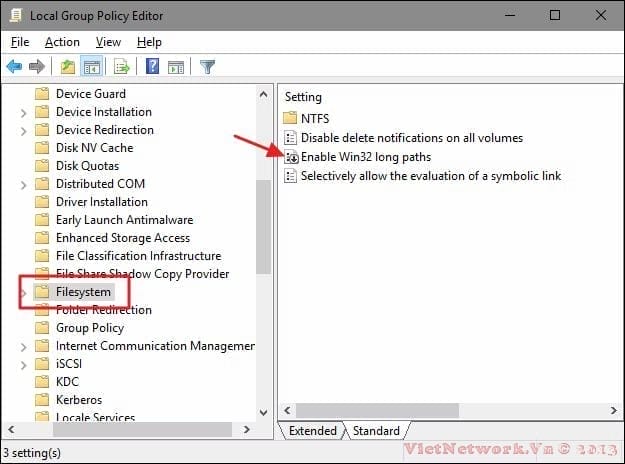This screenshot has height=464, width=625.
Task: Toggle Show/Hide Console Tree icon
Action: [x=92, y=67]
